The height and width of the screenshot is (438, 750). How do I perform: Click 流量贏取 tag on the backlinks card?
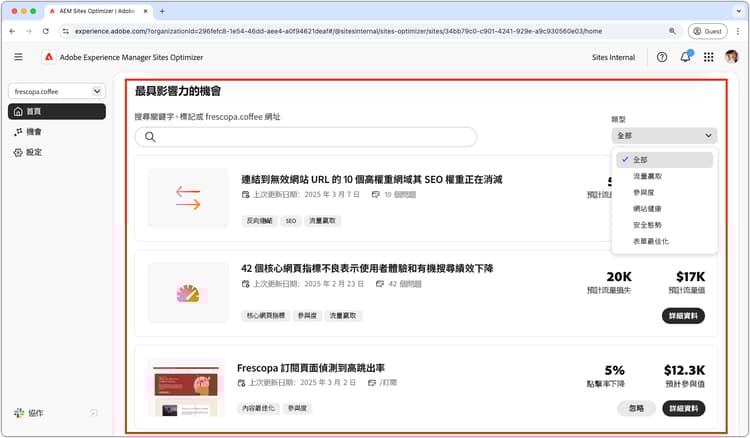322,220
